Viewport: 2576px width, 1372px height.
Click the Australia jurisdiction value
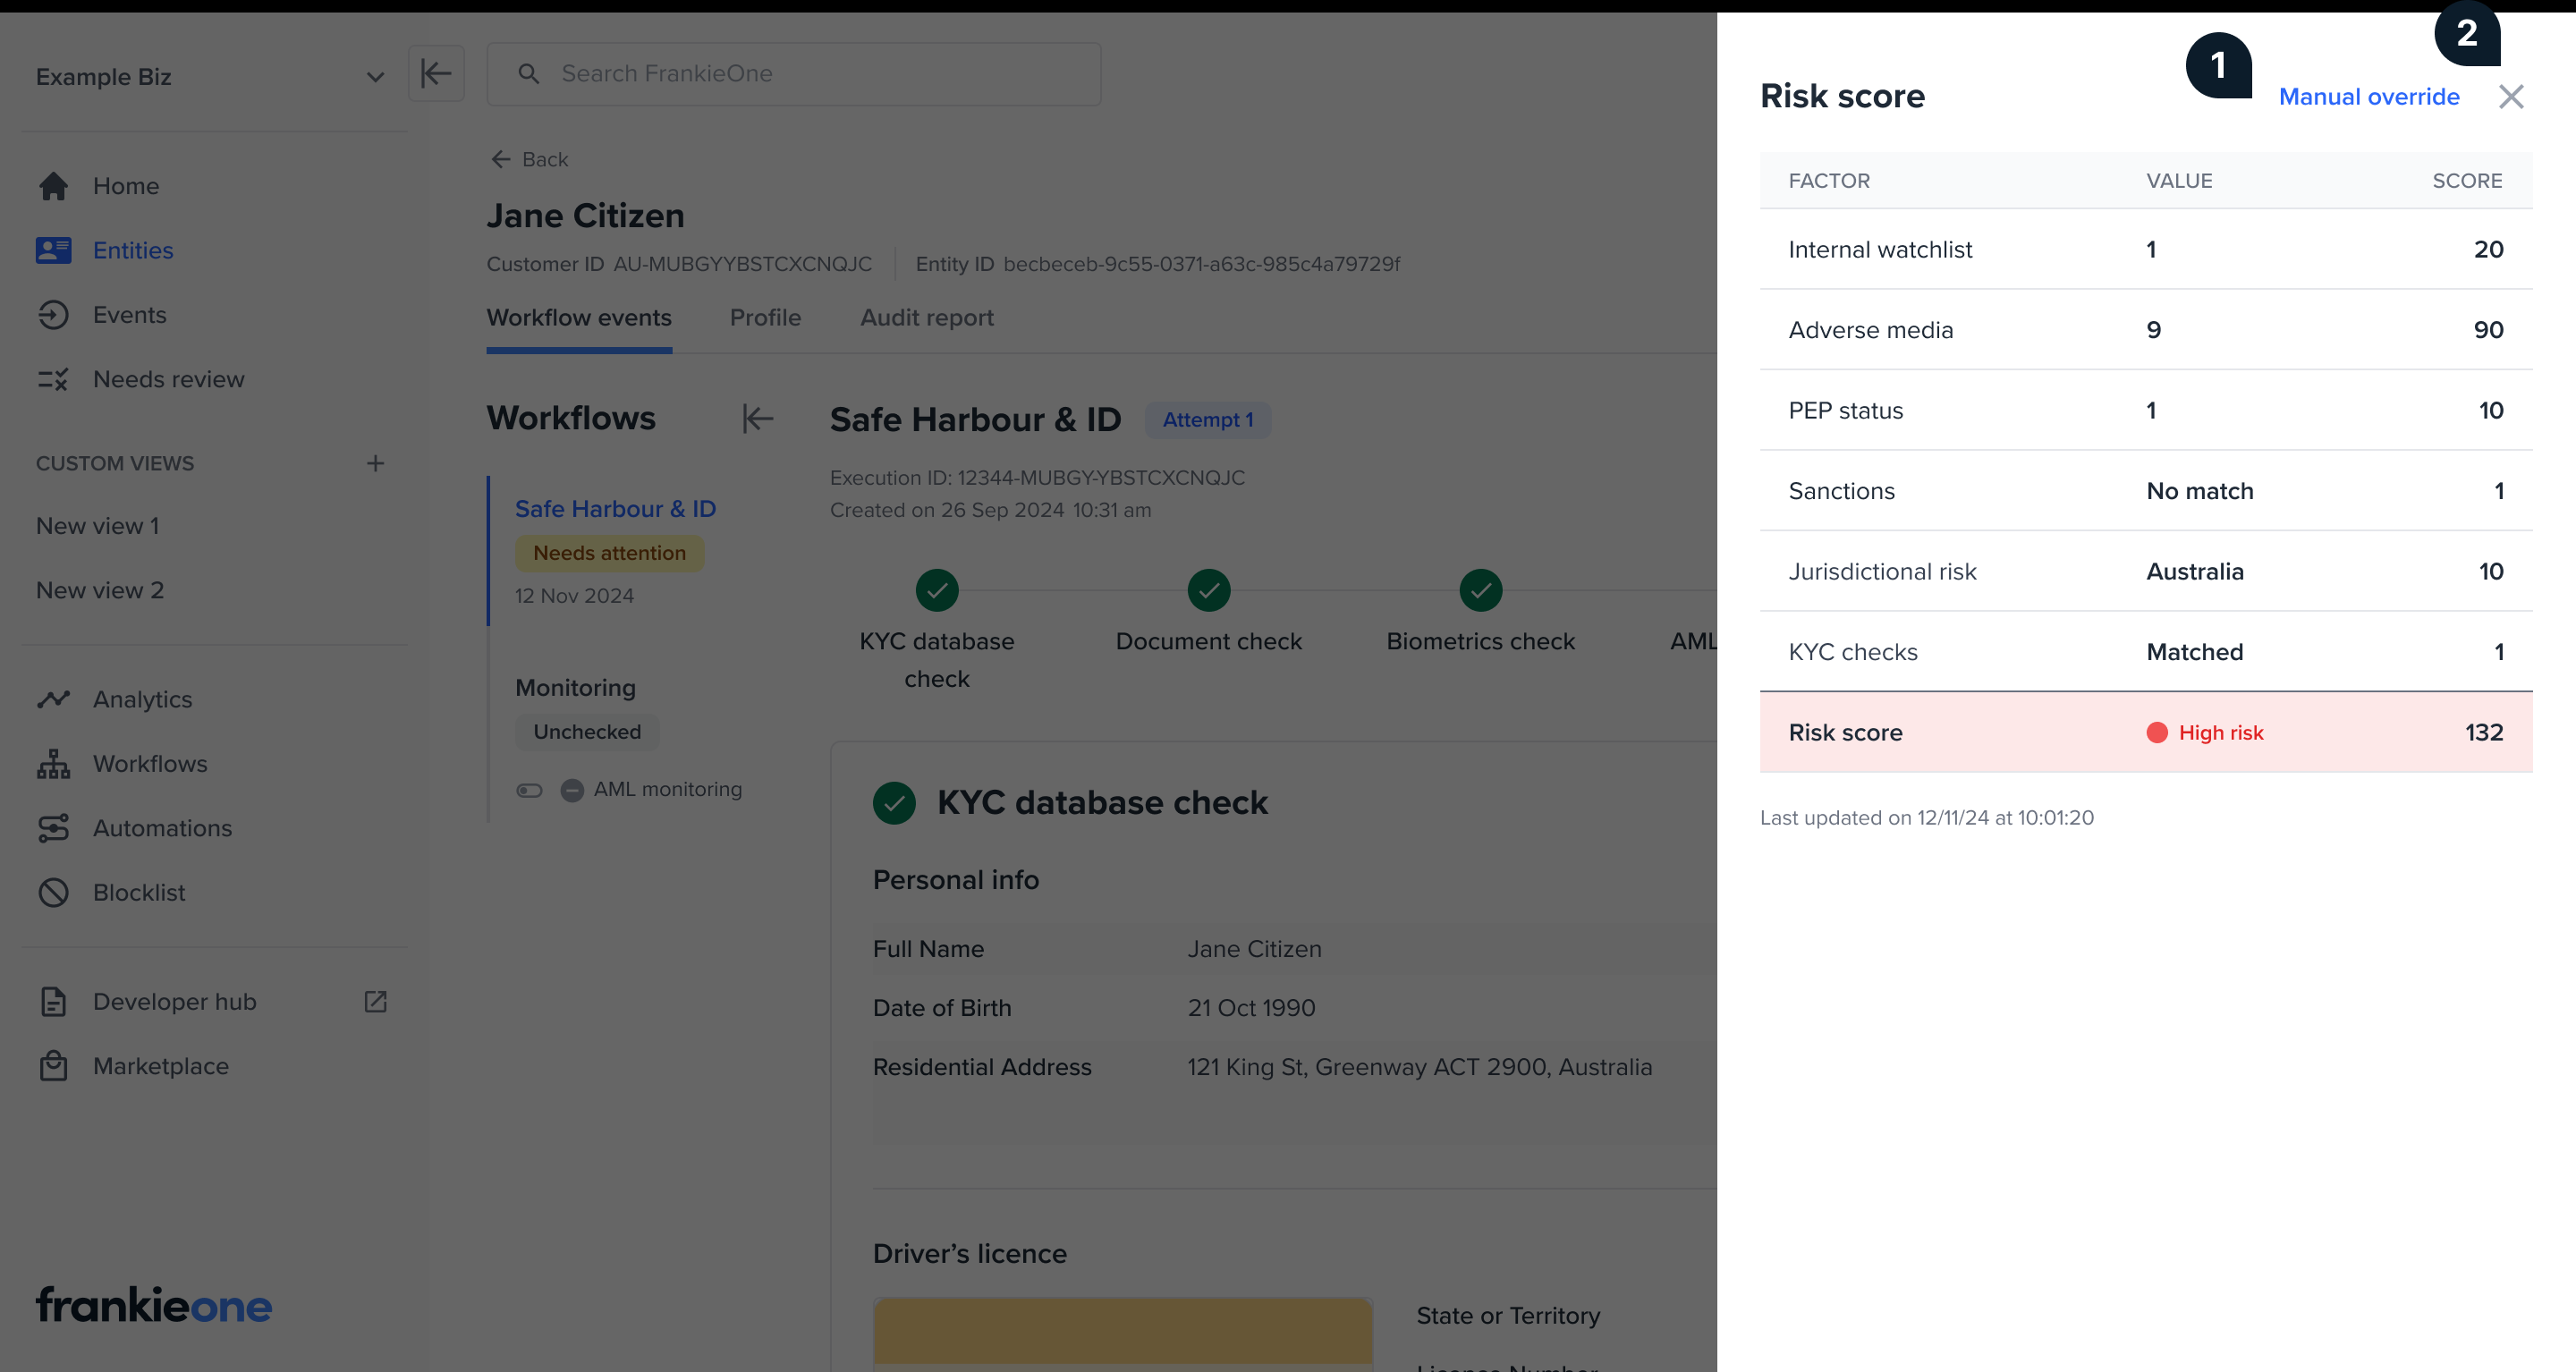pyautogui.click(x=2195, y=572)
